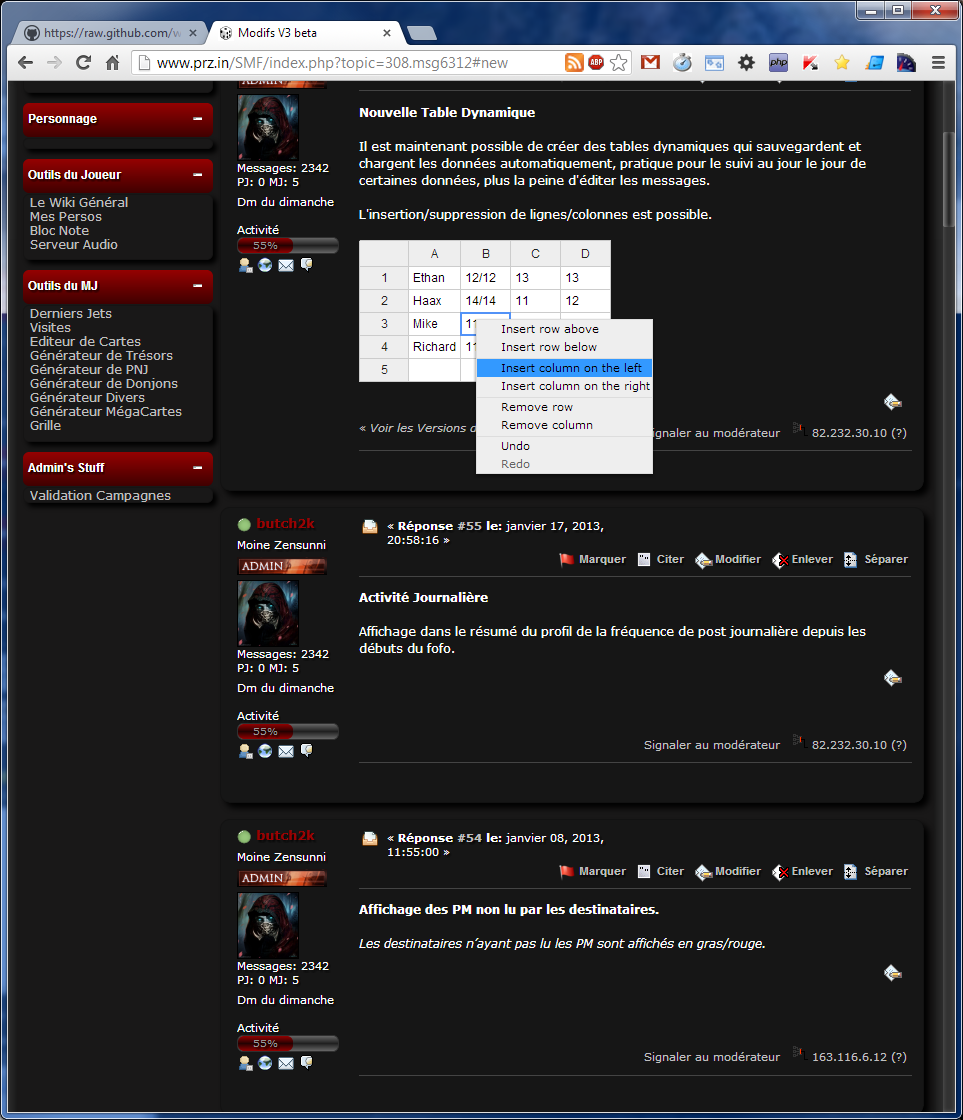Collapse the Outils du MJ panel
The width and height of the screenshot is (963, 1120).
(x=198, y=286)
